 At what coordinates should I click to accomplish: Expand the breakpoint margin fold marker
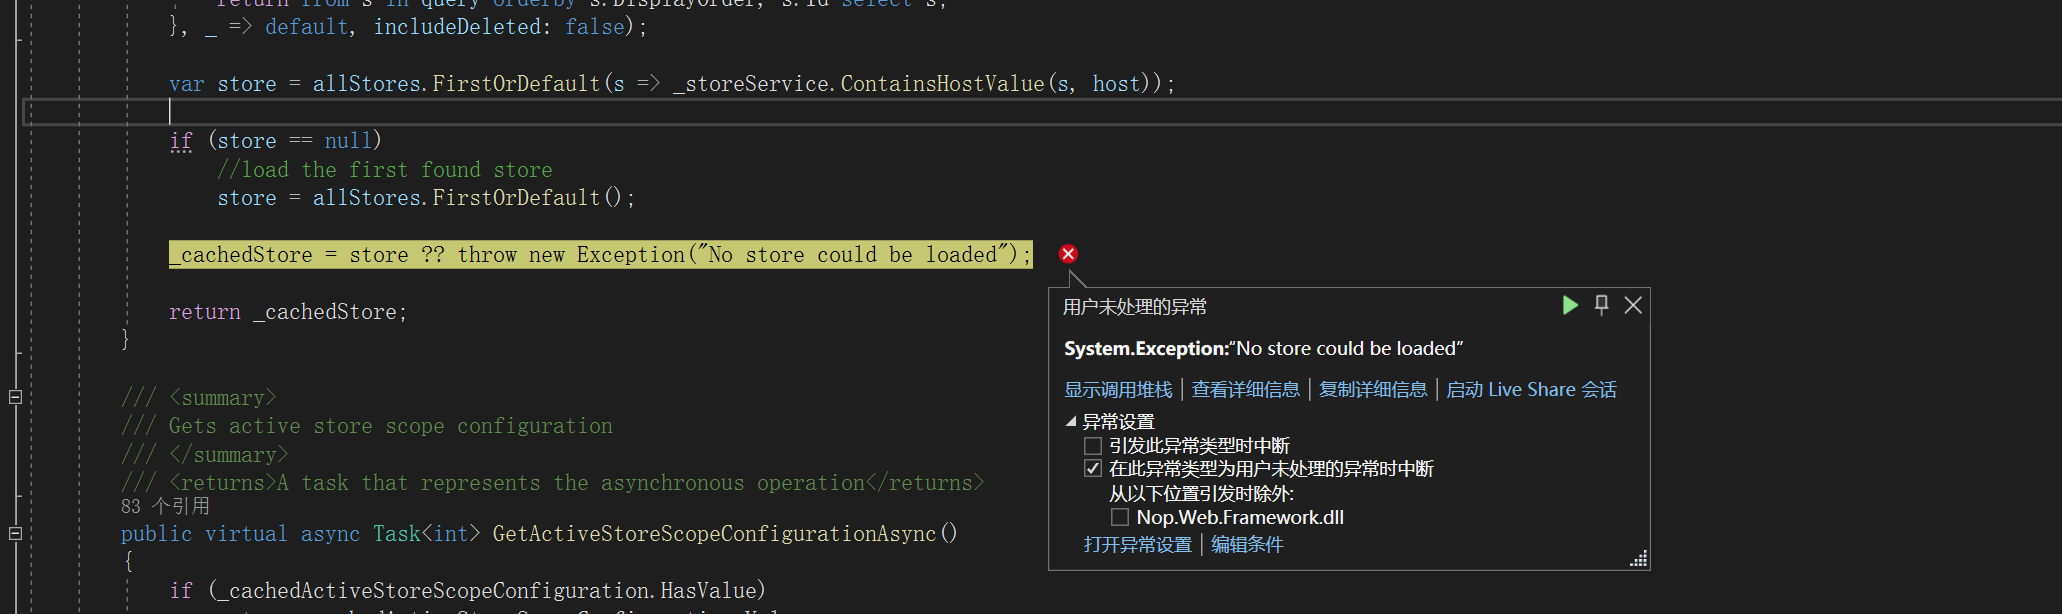pos(15,395)
